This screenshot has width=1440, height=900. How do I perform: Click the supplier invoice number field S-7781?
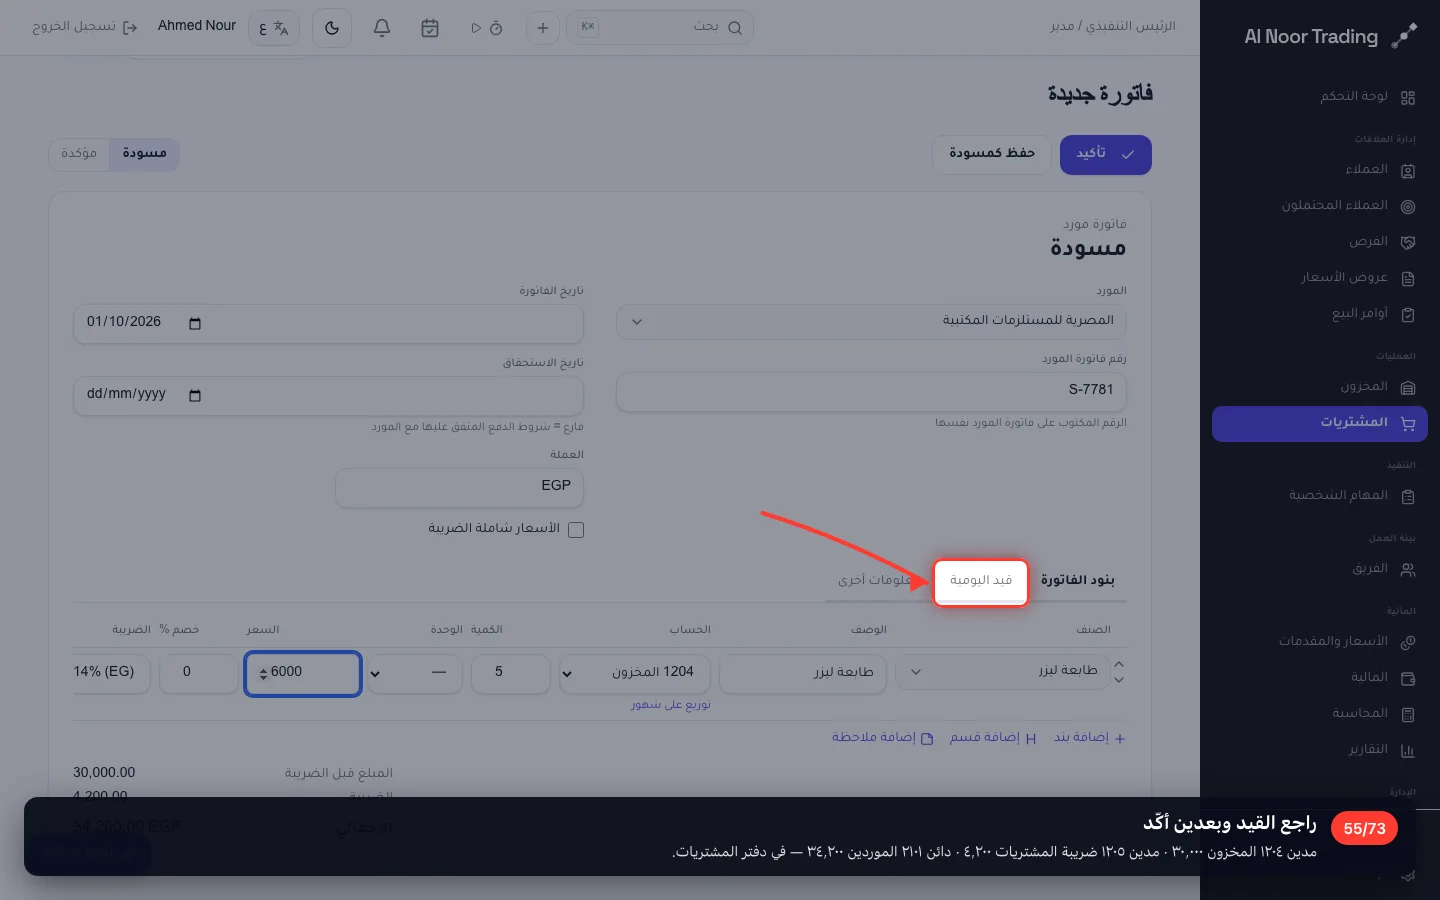tap(872, 391)
